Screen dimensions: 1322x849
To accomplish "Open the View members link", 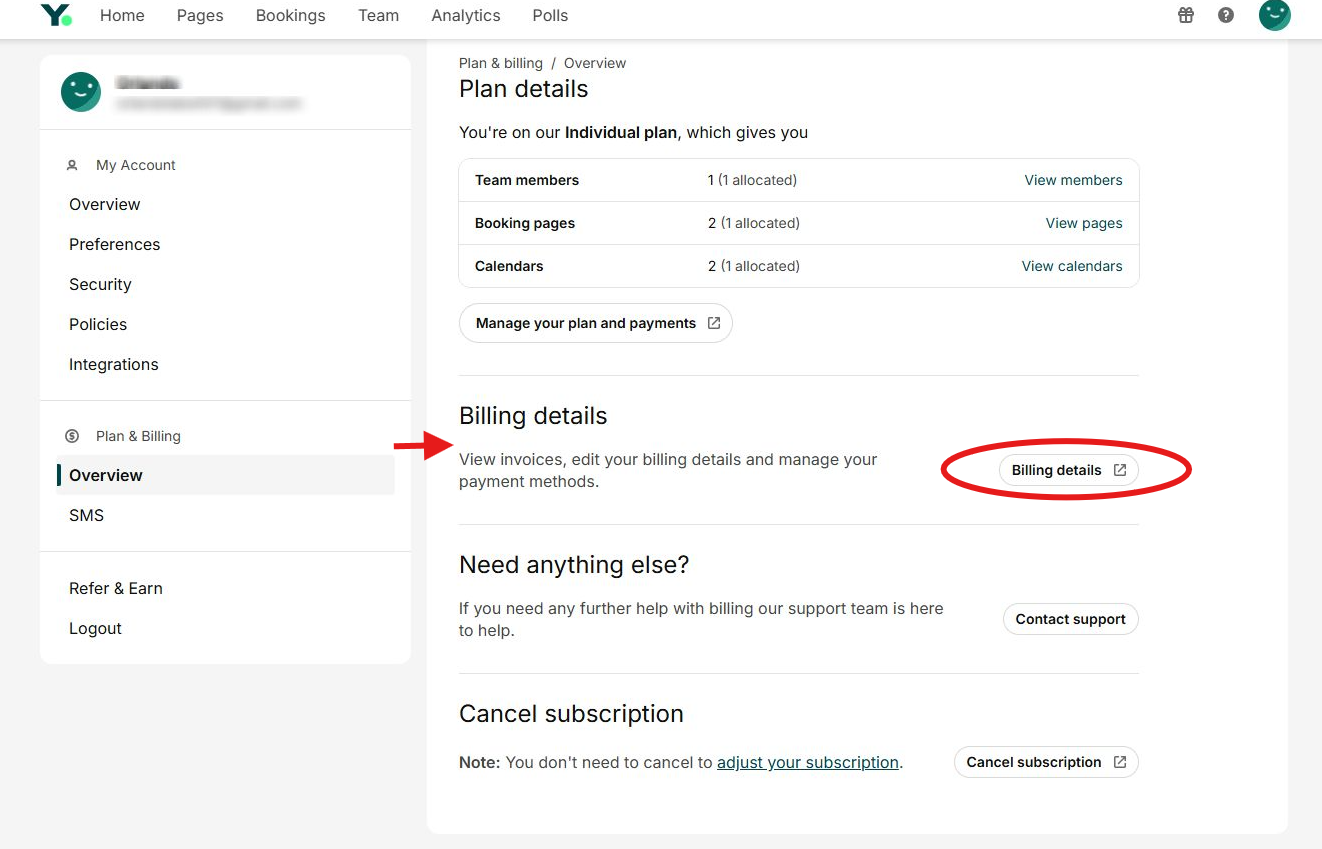I will click(1073, 180).
